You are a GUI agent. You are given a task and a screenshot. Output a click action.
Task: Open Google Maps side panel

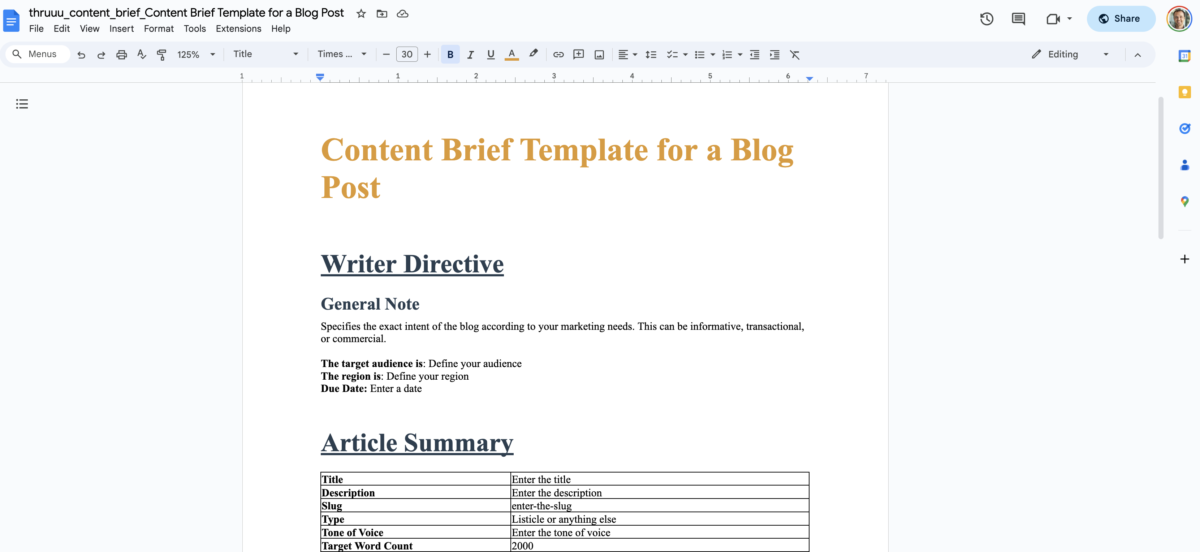[x=1184, y=202]
